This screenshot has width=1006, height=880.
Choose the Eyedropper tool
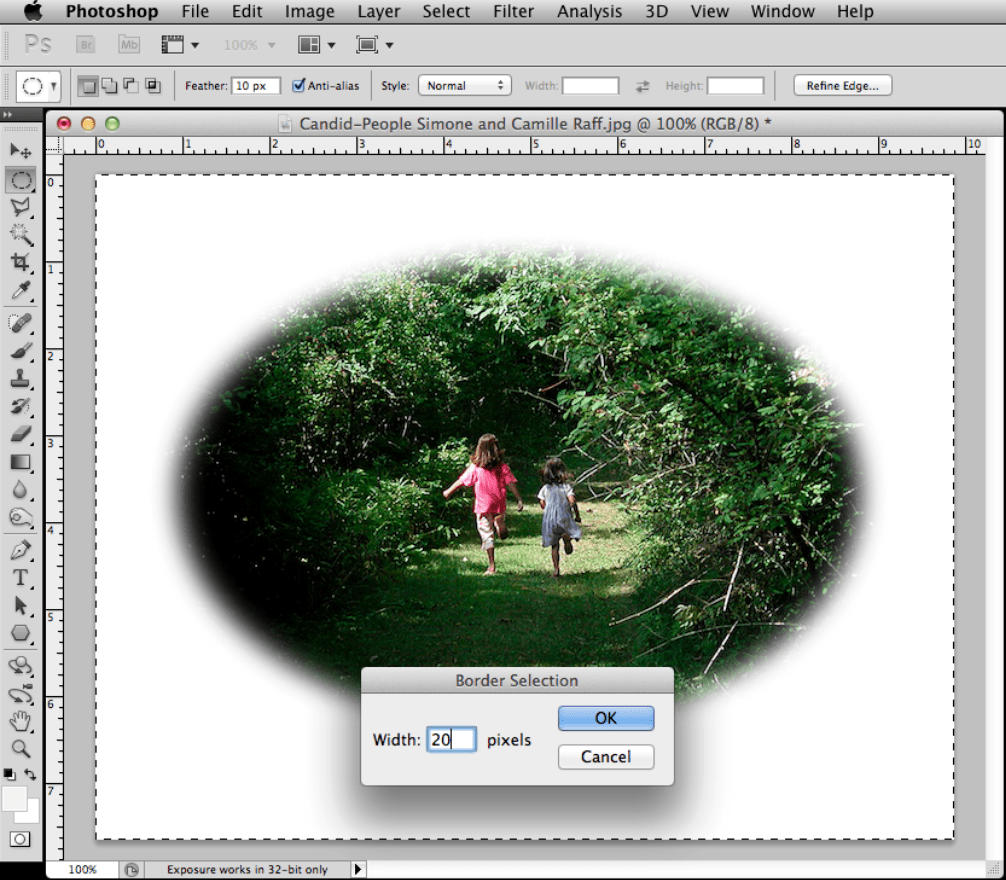pyautogui.click(x=20, y=291)
